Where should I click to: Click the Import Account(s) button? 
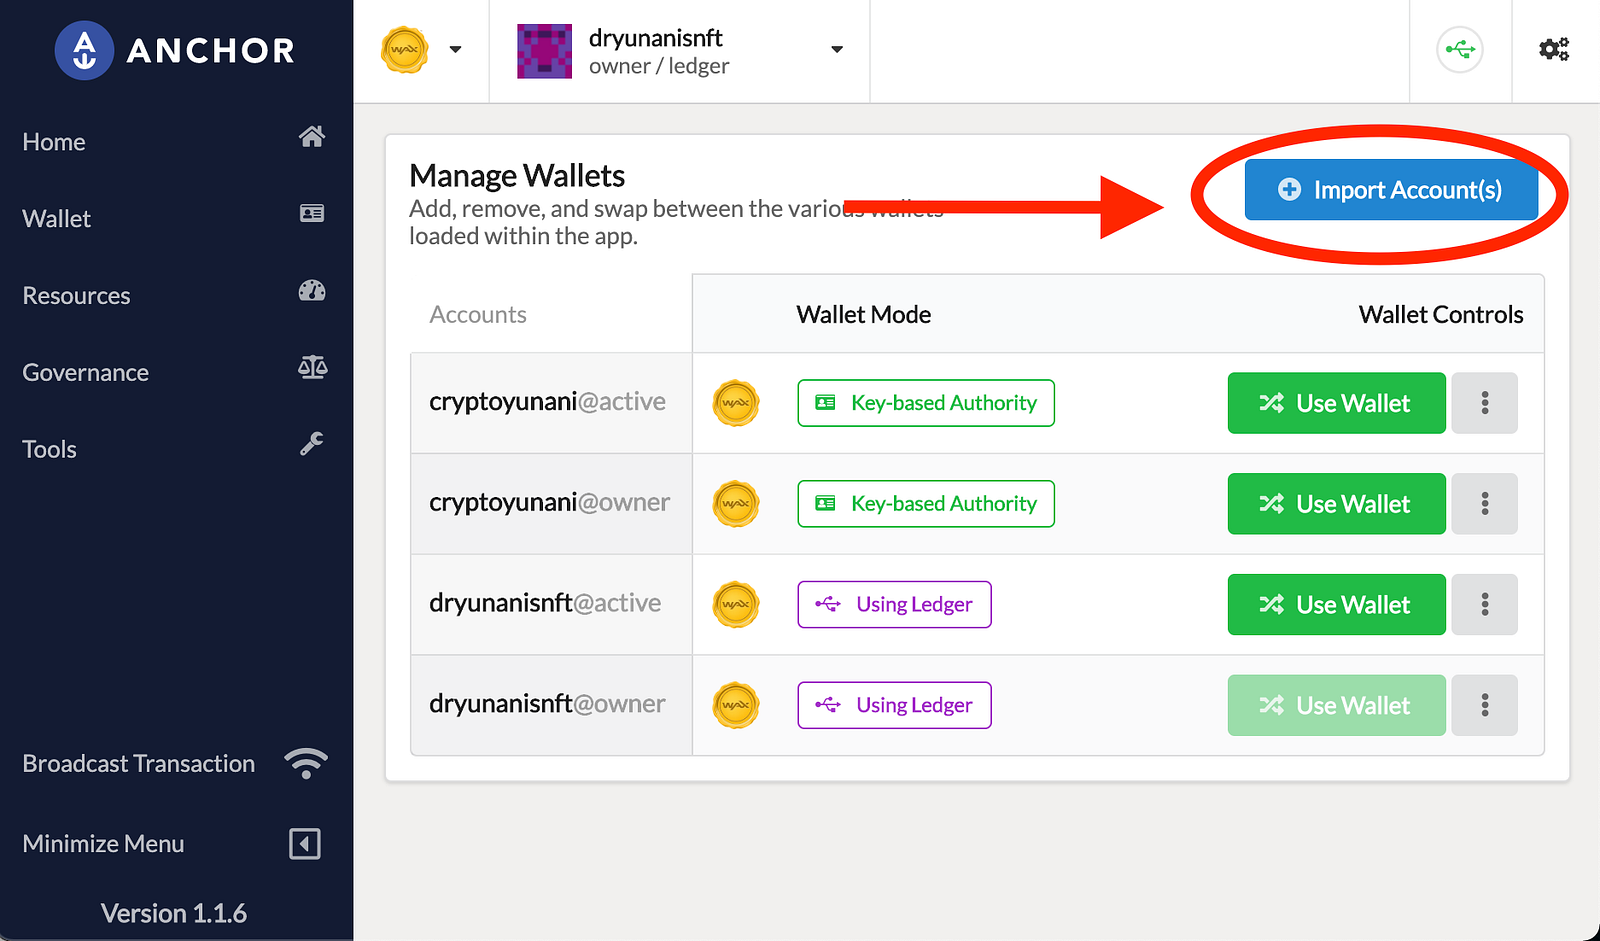pos(1390,190)
